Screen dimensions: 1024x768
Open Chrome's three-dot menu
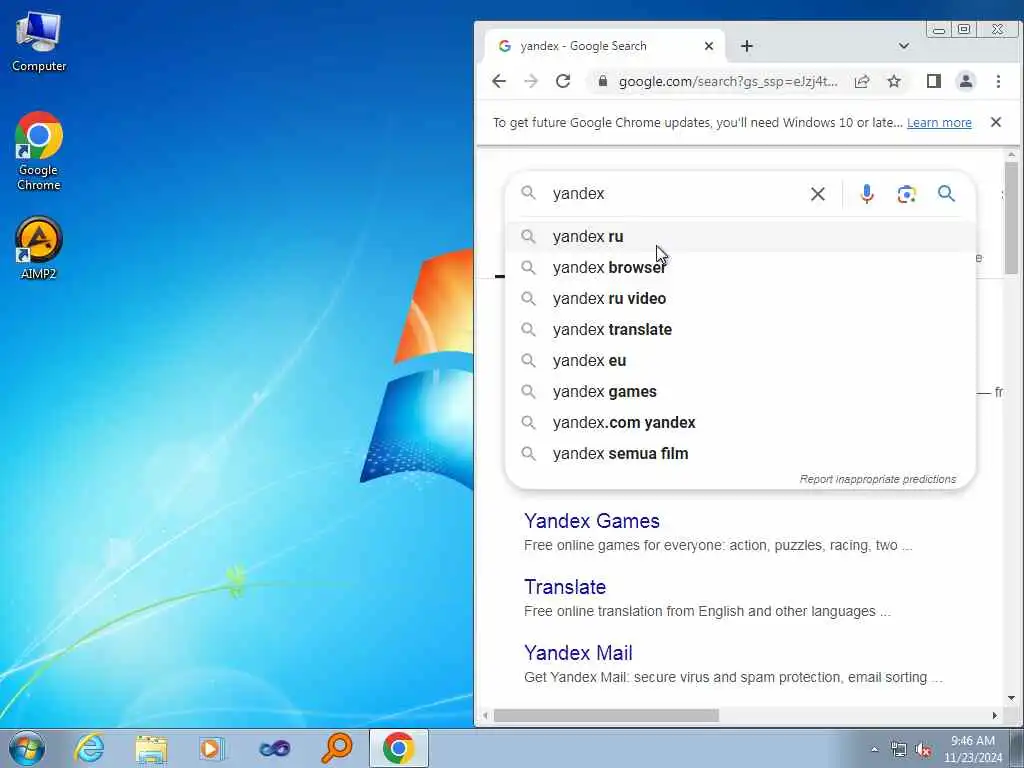click(x=998, y=81)
